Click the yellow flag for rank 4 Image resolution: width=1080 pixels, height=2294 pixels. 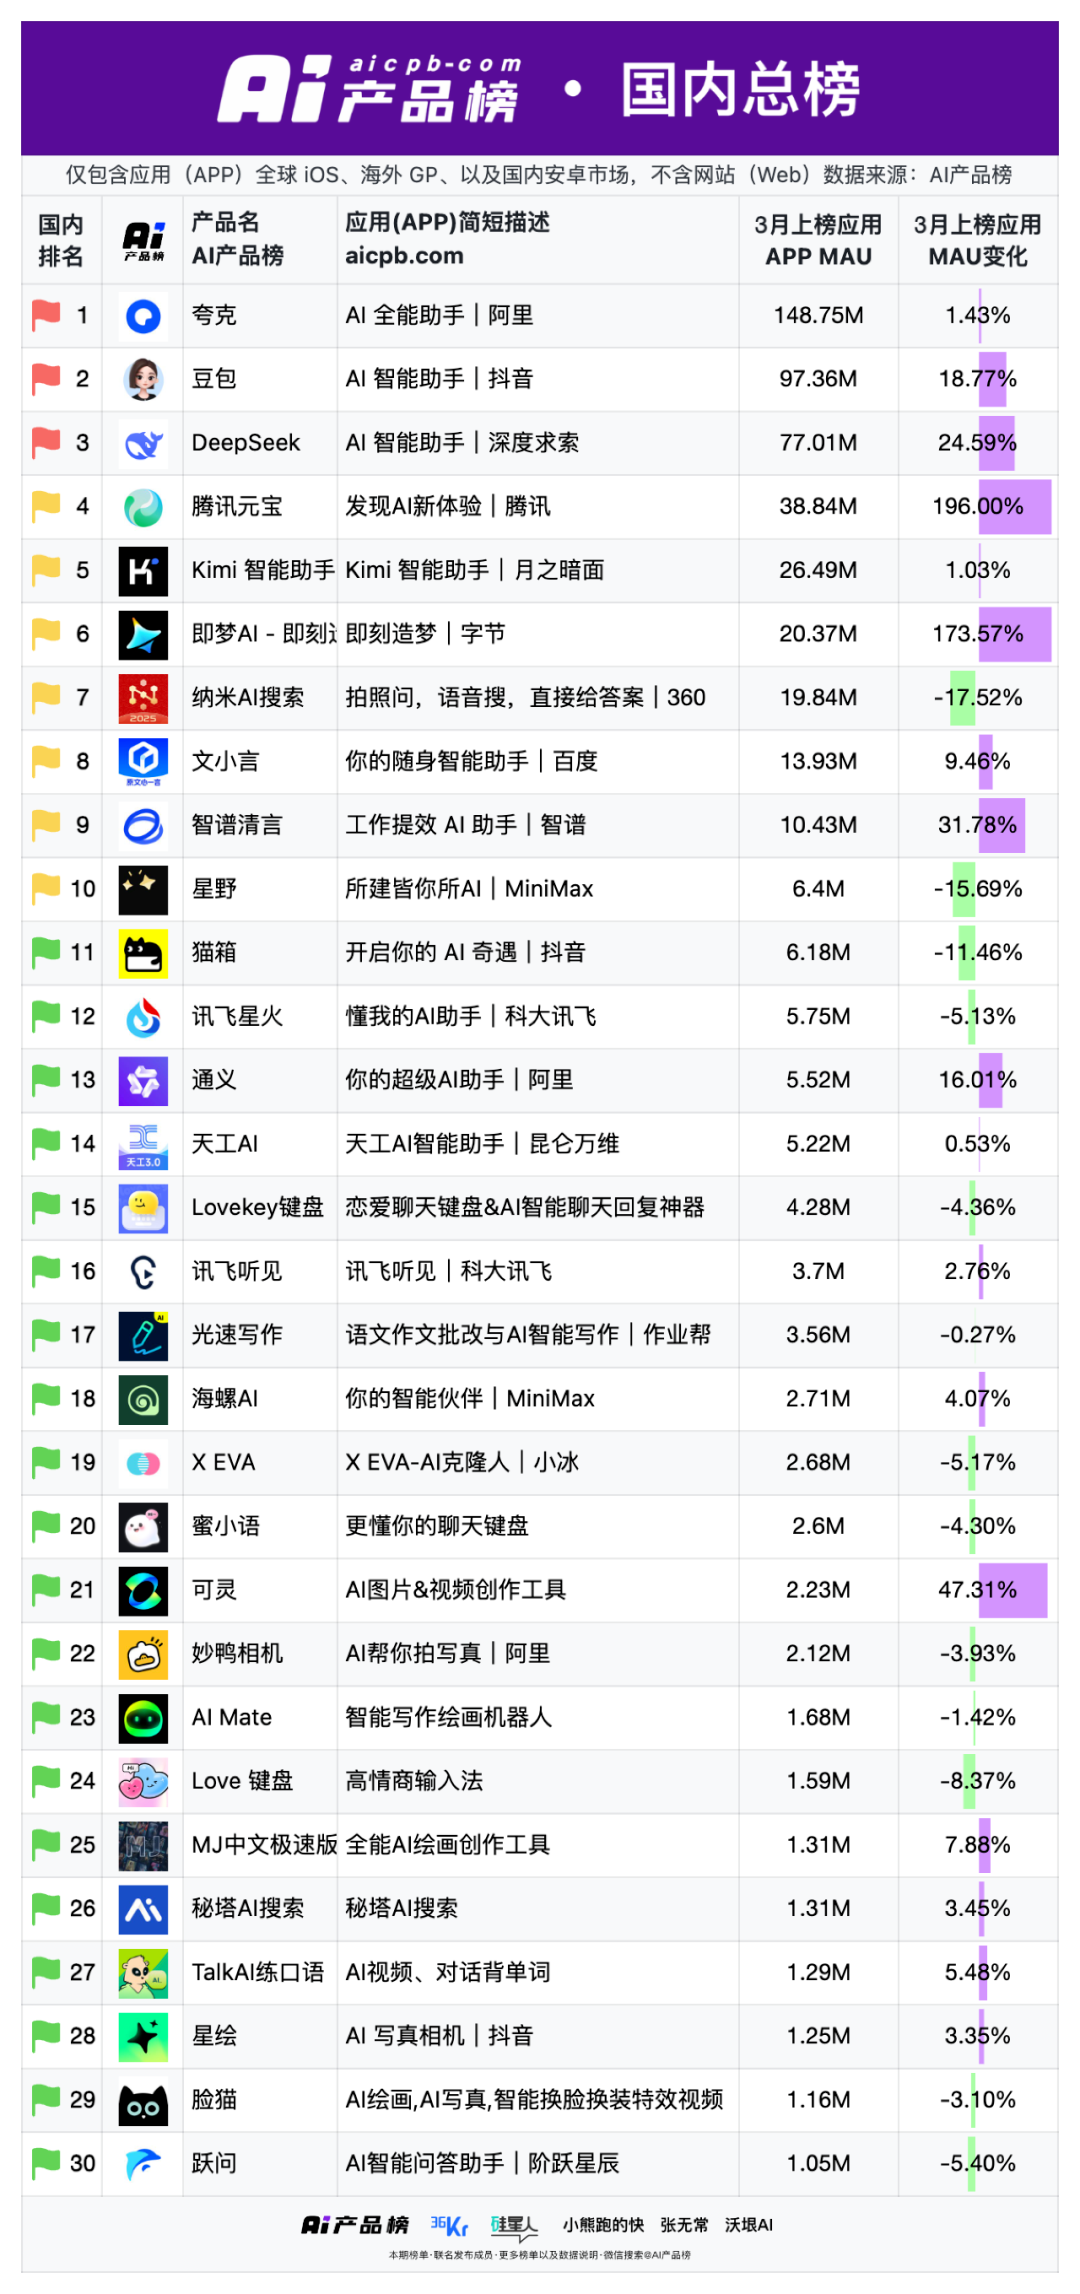(x=46, y=506)
